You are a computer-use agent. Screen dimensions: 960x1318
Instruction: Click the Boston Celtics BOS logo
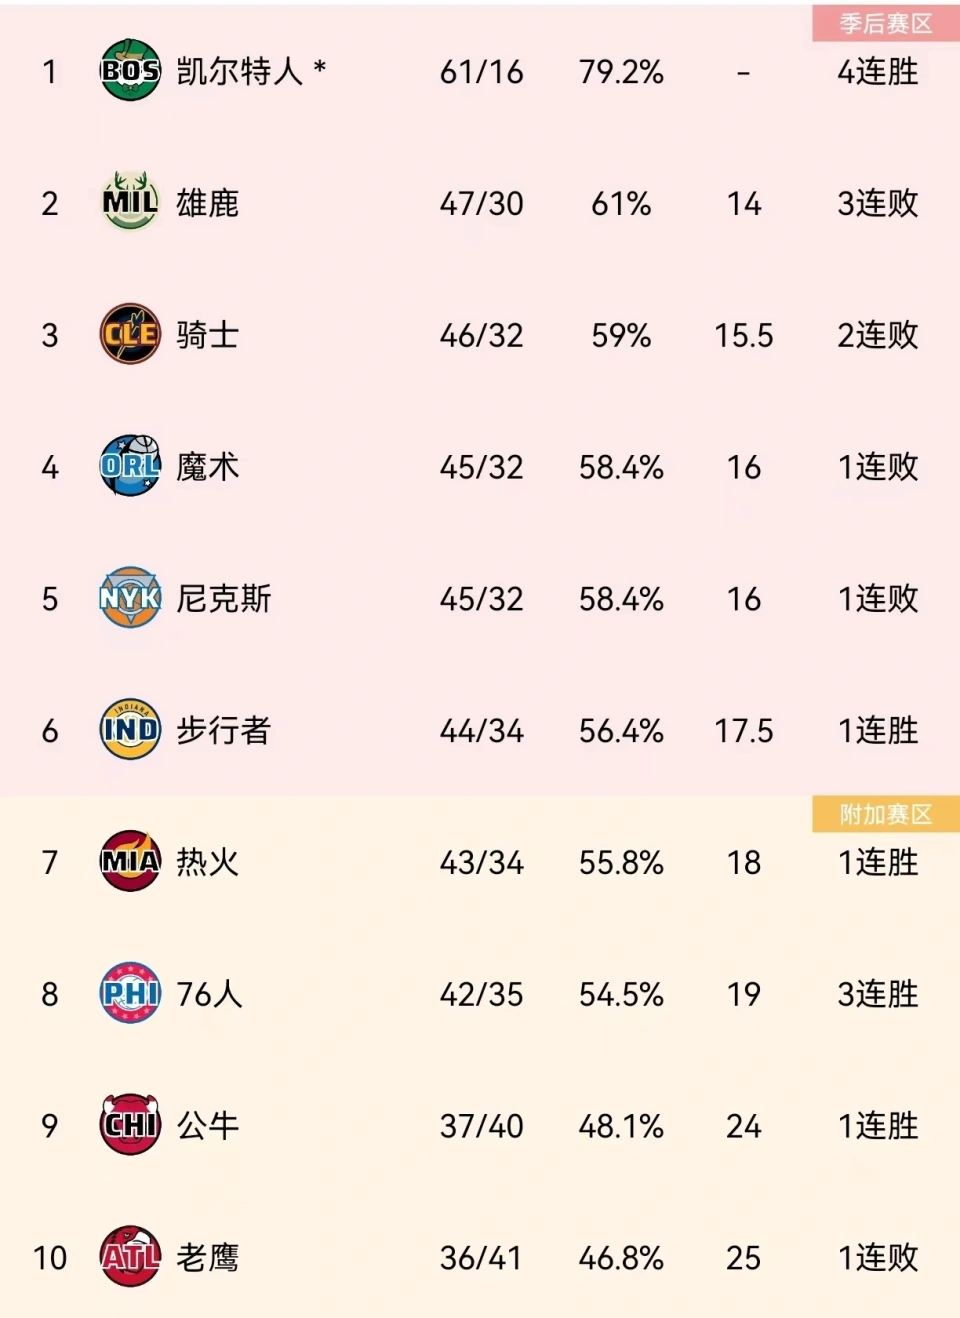click(130, 71)
